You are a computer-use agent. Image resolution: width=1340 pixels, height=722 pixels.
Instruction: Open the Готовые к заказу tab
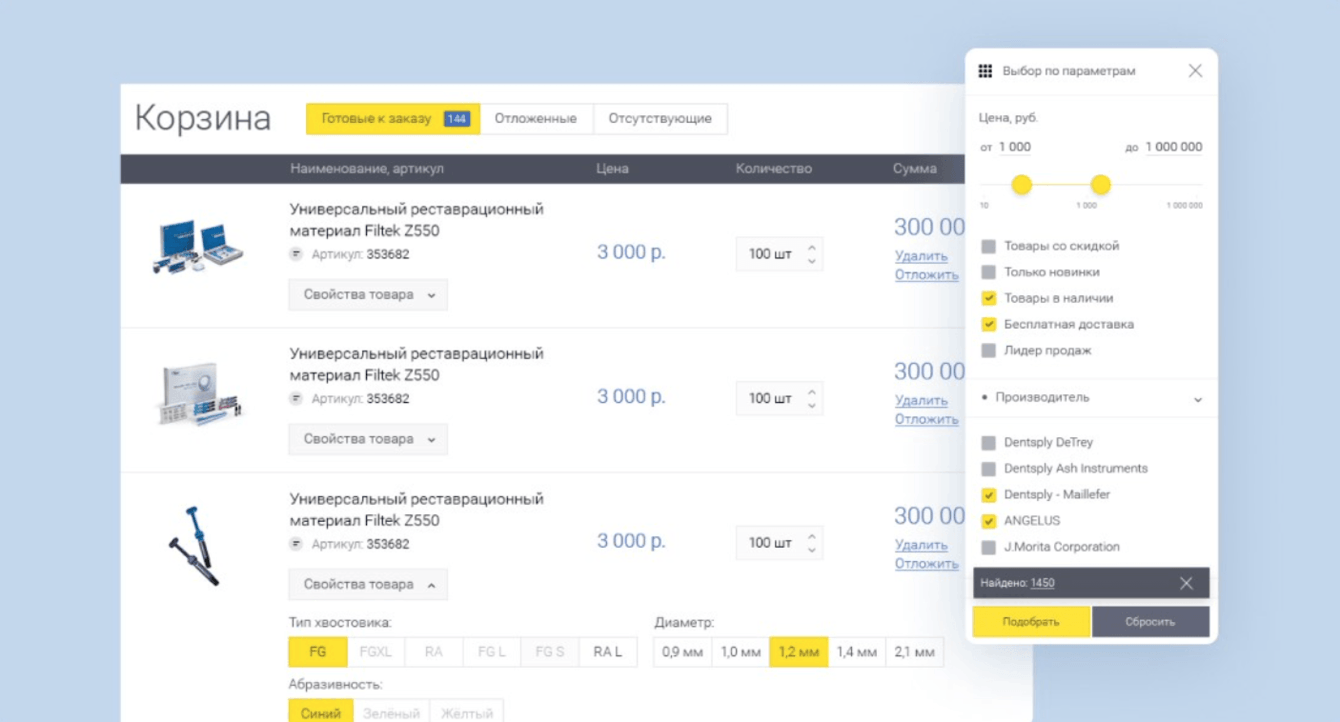[393, 118]
